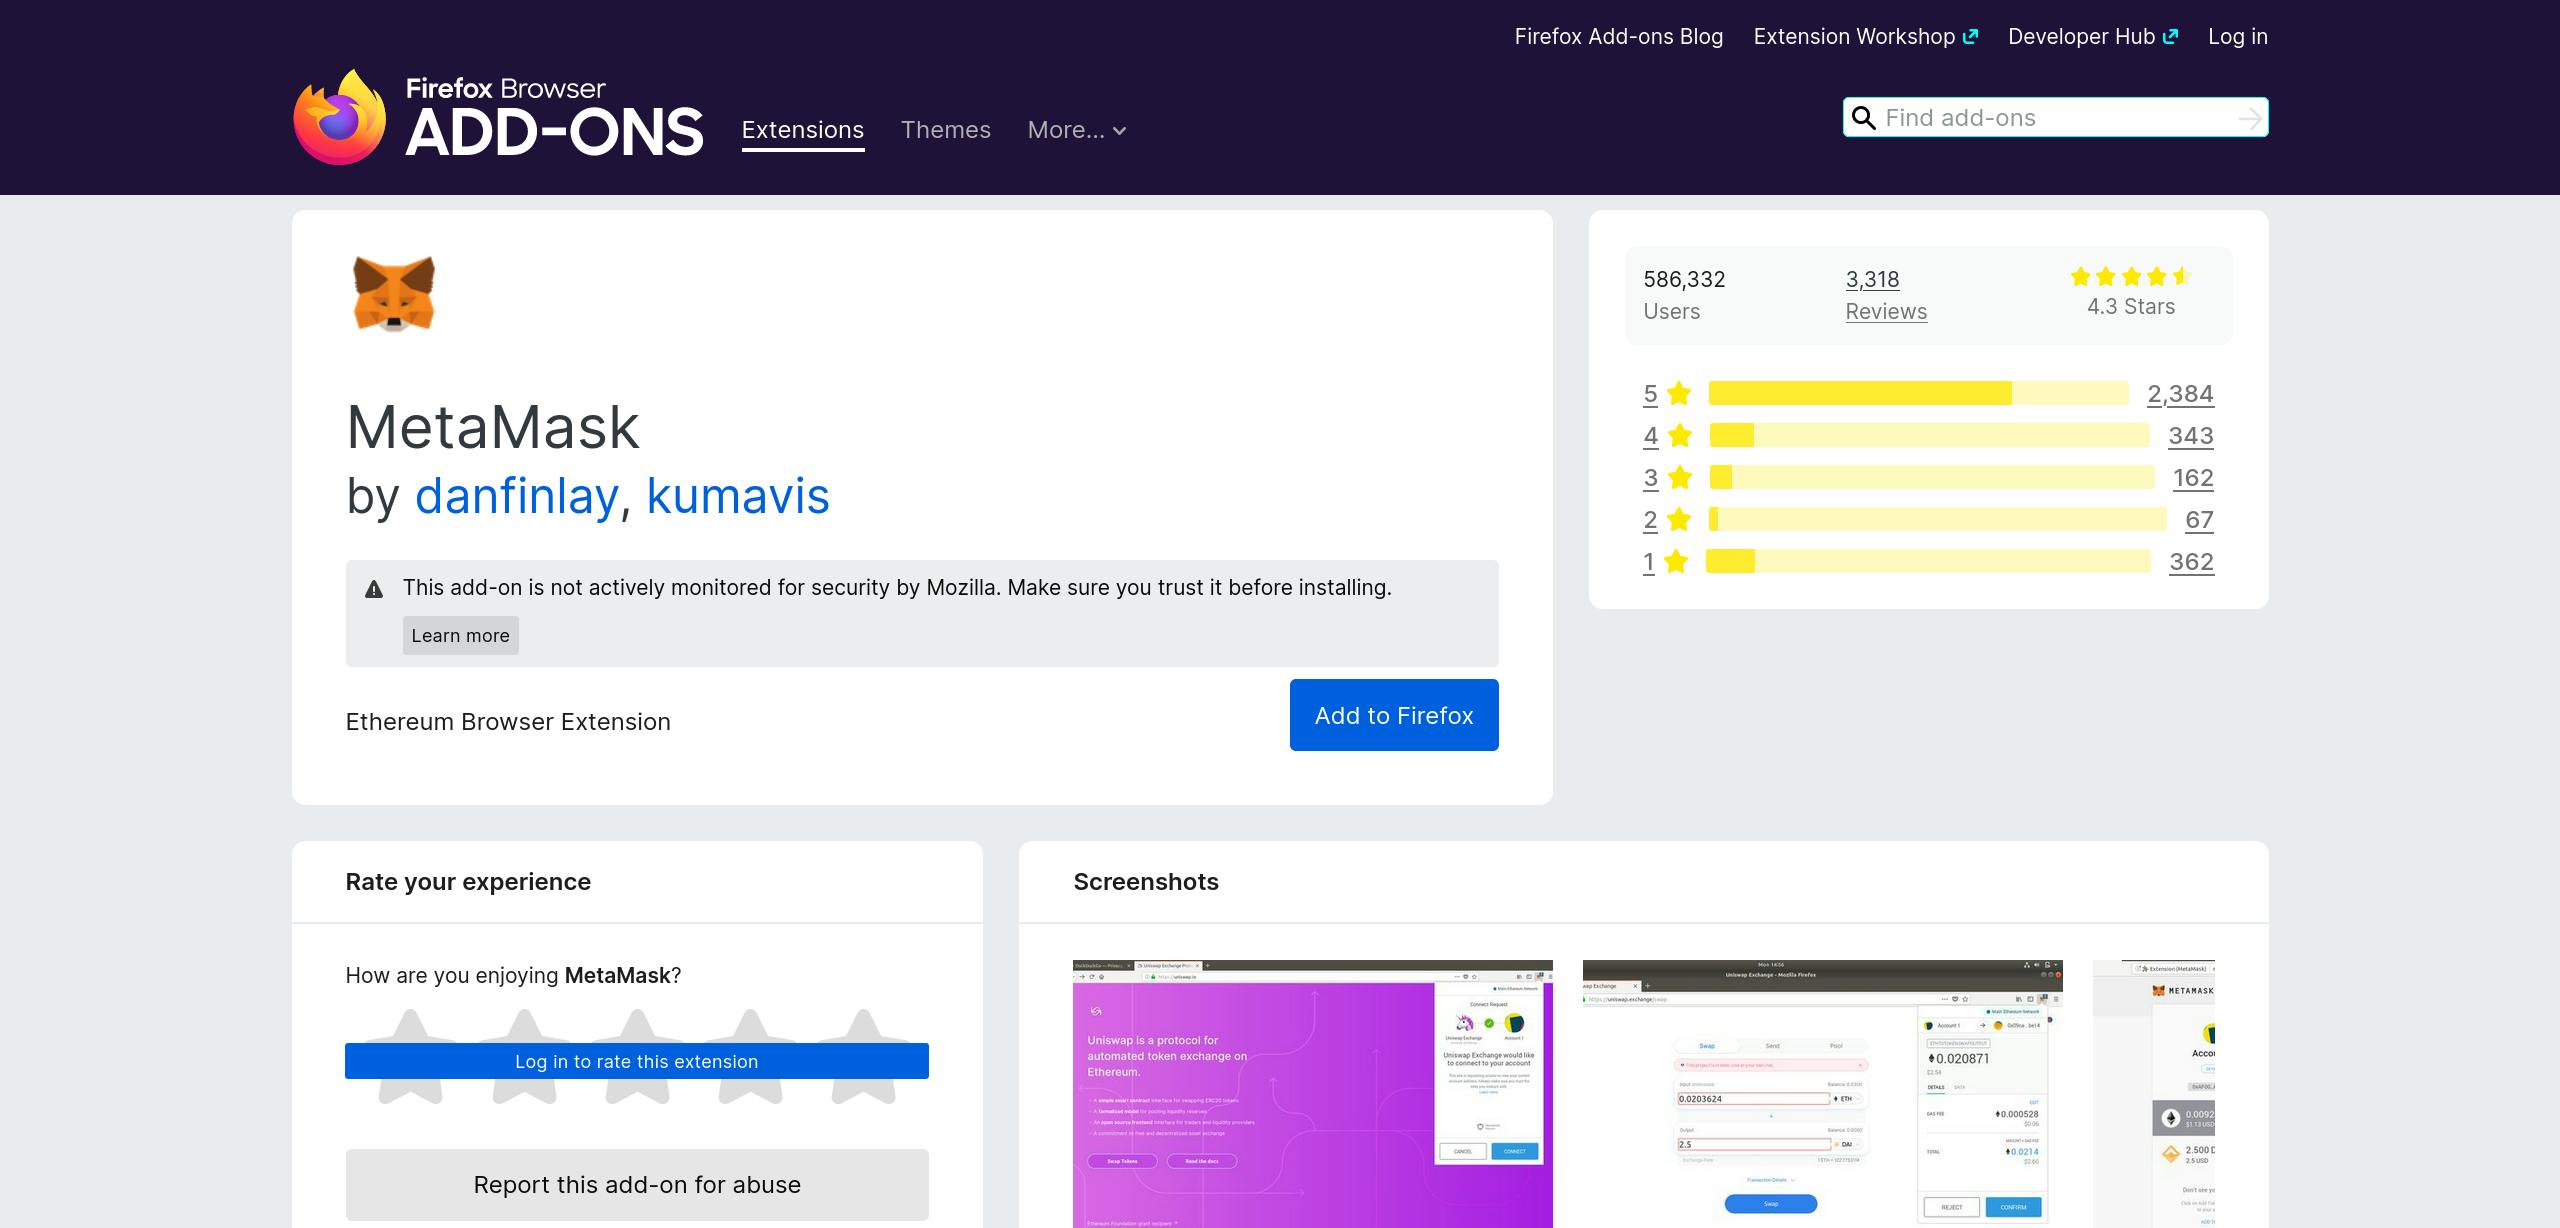
Task: Click the star icon in the 2-star row
Action: tap(1679, 520)
